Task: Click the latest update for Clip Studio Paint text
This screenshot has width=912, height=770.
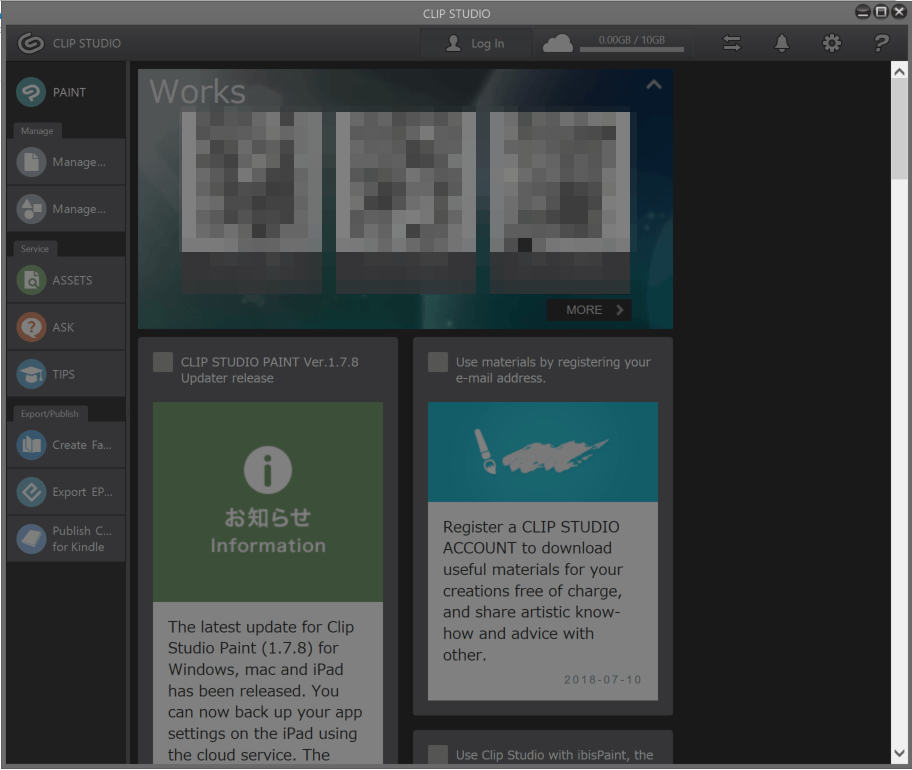Action: (265, 691)
